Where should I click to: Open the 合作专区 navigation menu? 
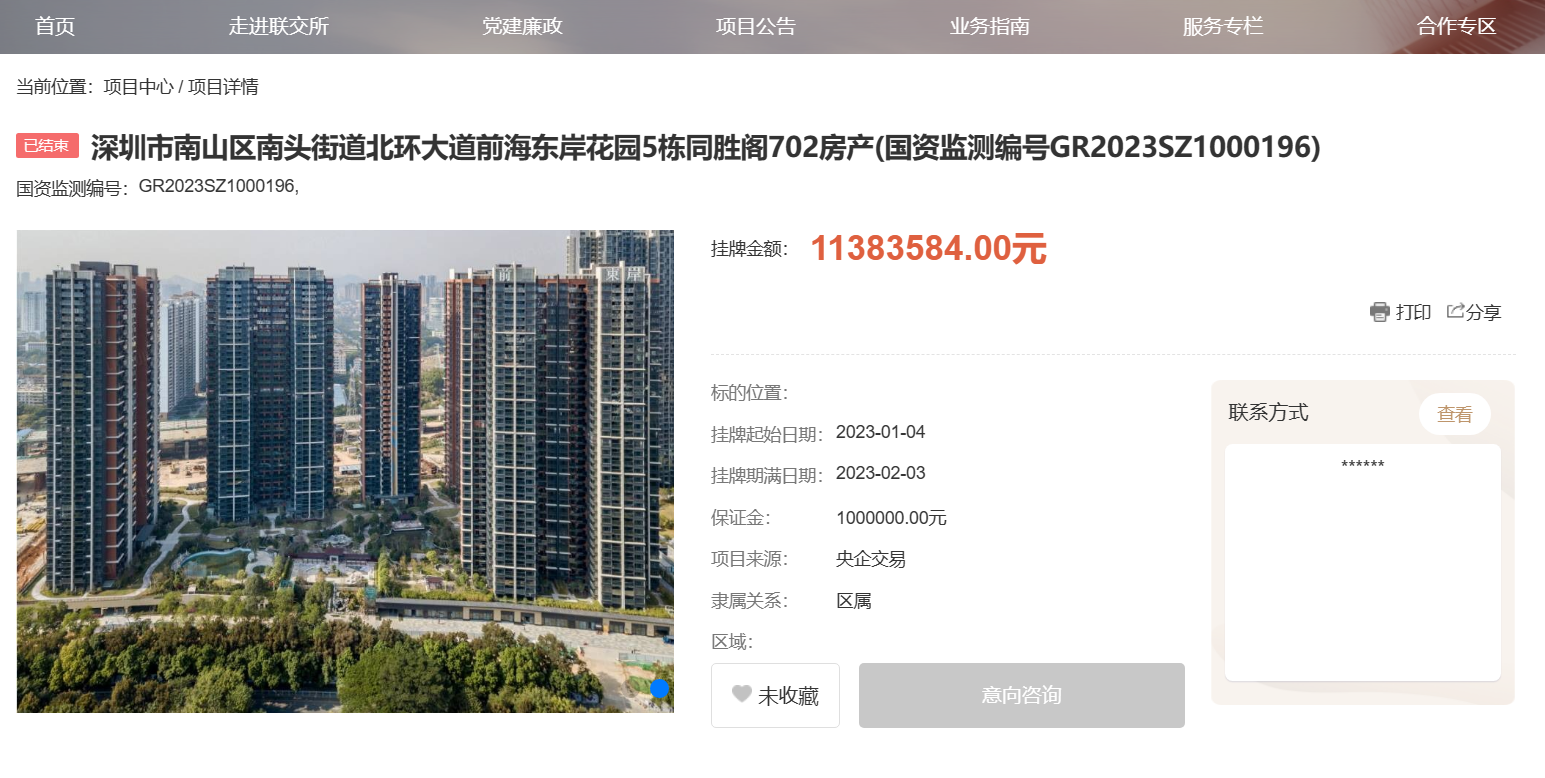(1456, 27)
